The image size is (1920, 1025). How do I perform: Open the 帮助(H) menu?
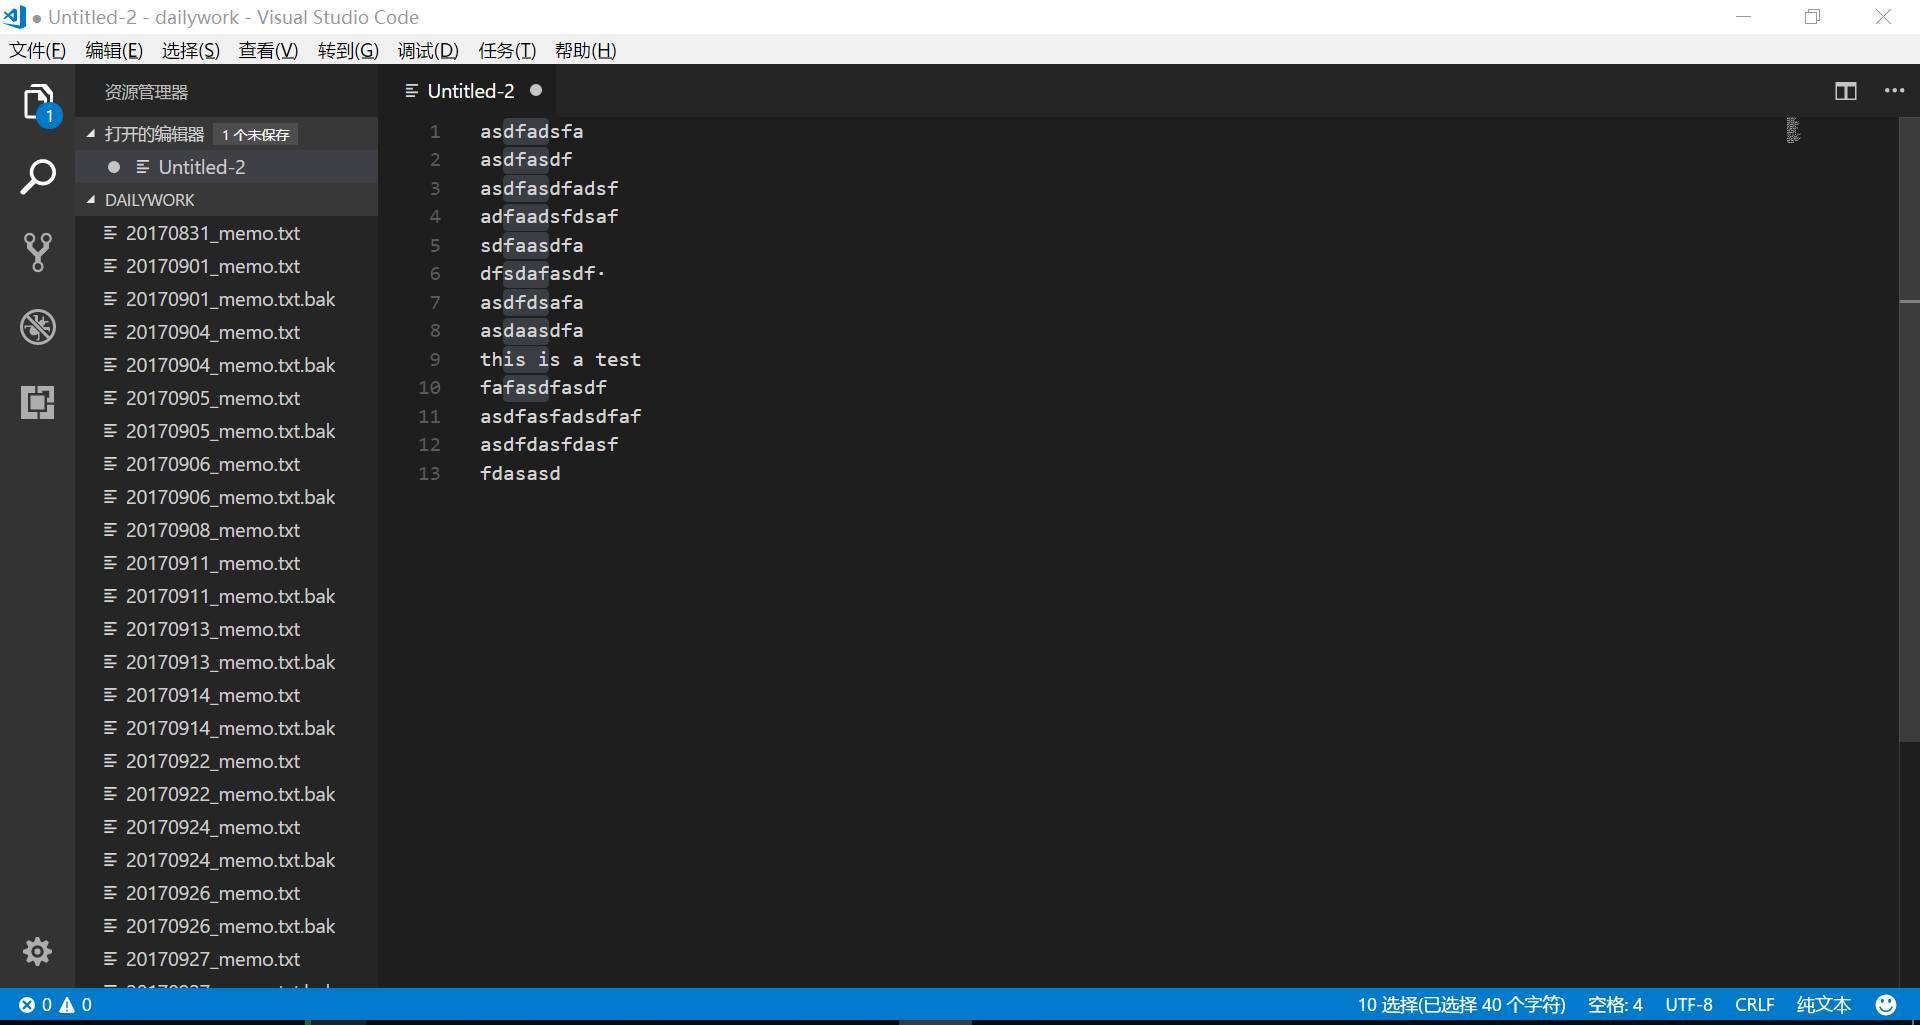pyautogui.click(x=585, y=50)
